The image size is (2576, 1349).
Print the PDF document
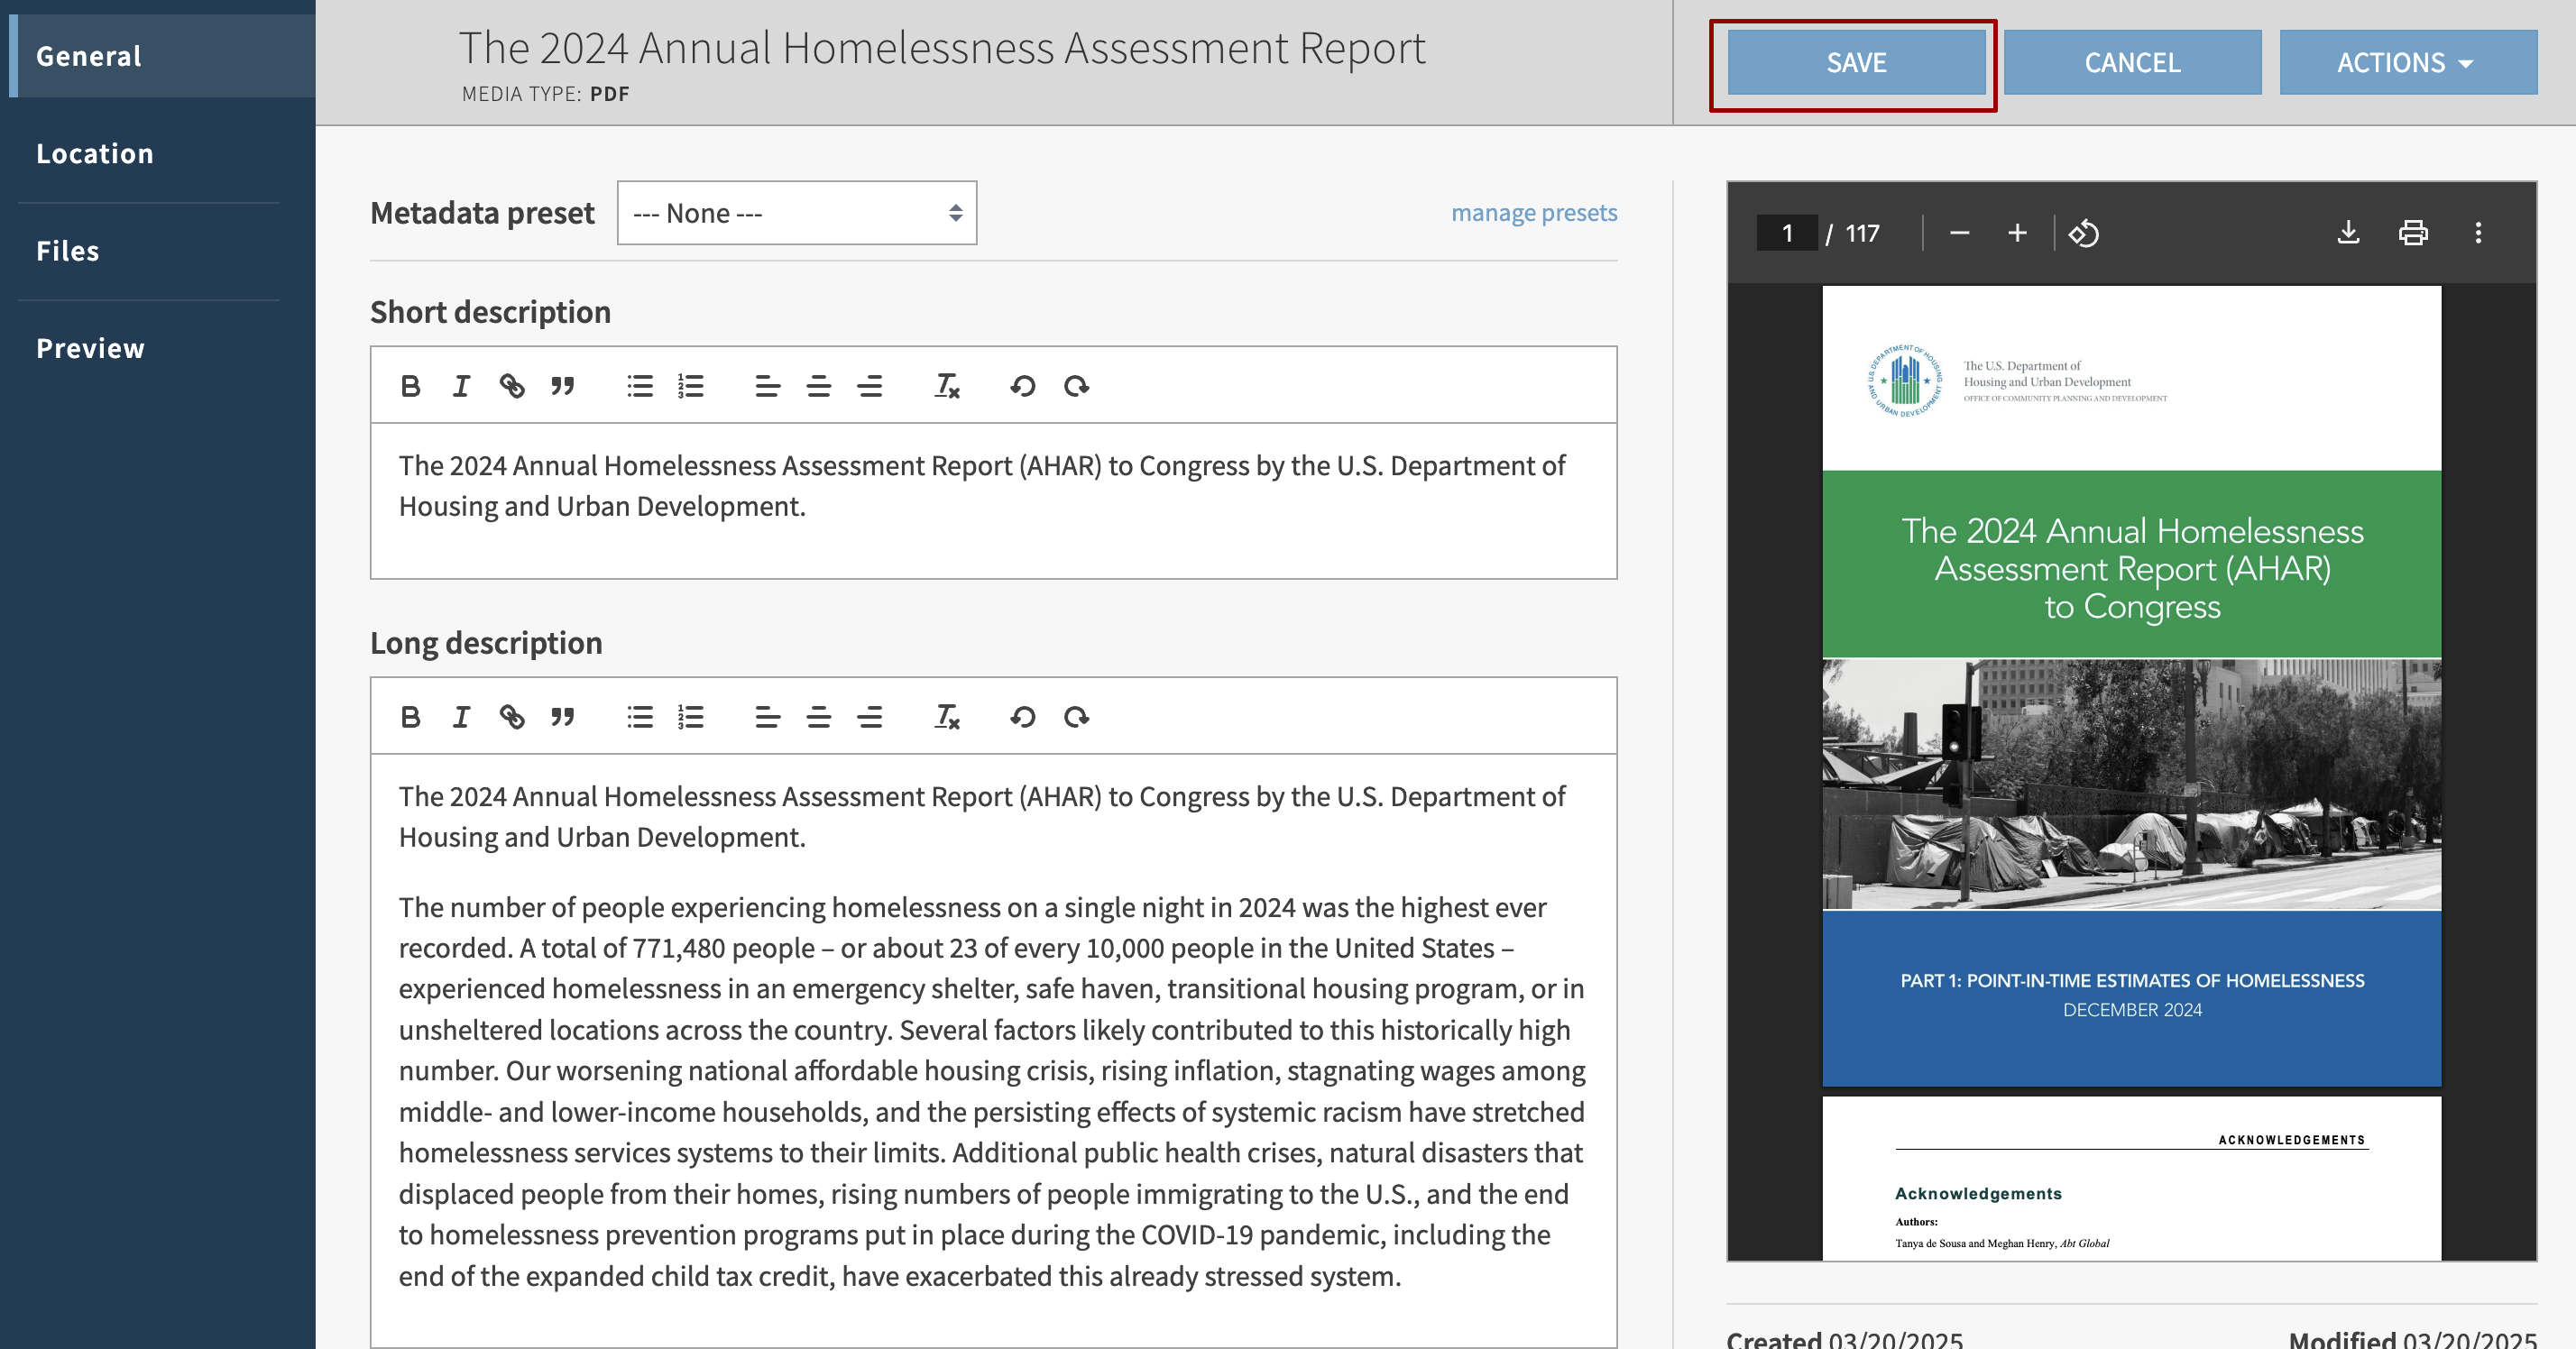(x=2413, y=233)
